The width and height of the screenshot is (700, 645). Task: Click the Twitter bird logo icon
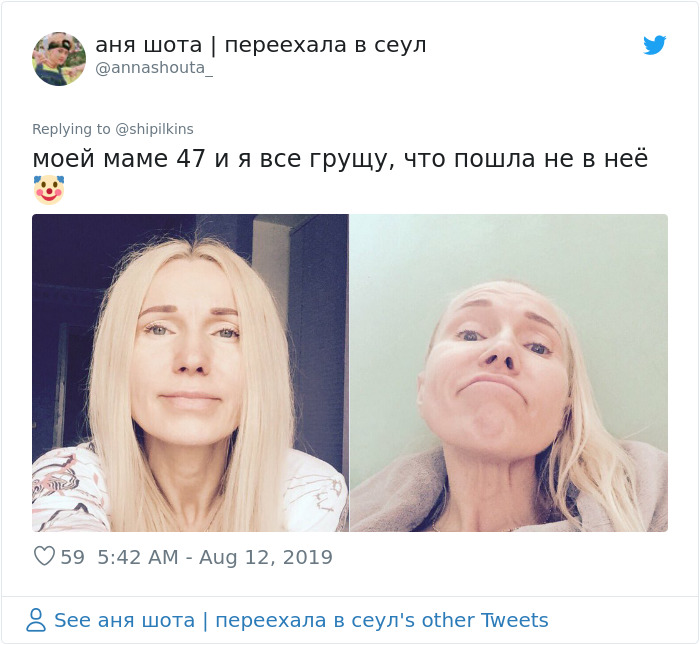[x=654, y=45]
